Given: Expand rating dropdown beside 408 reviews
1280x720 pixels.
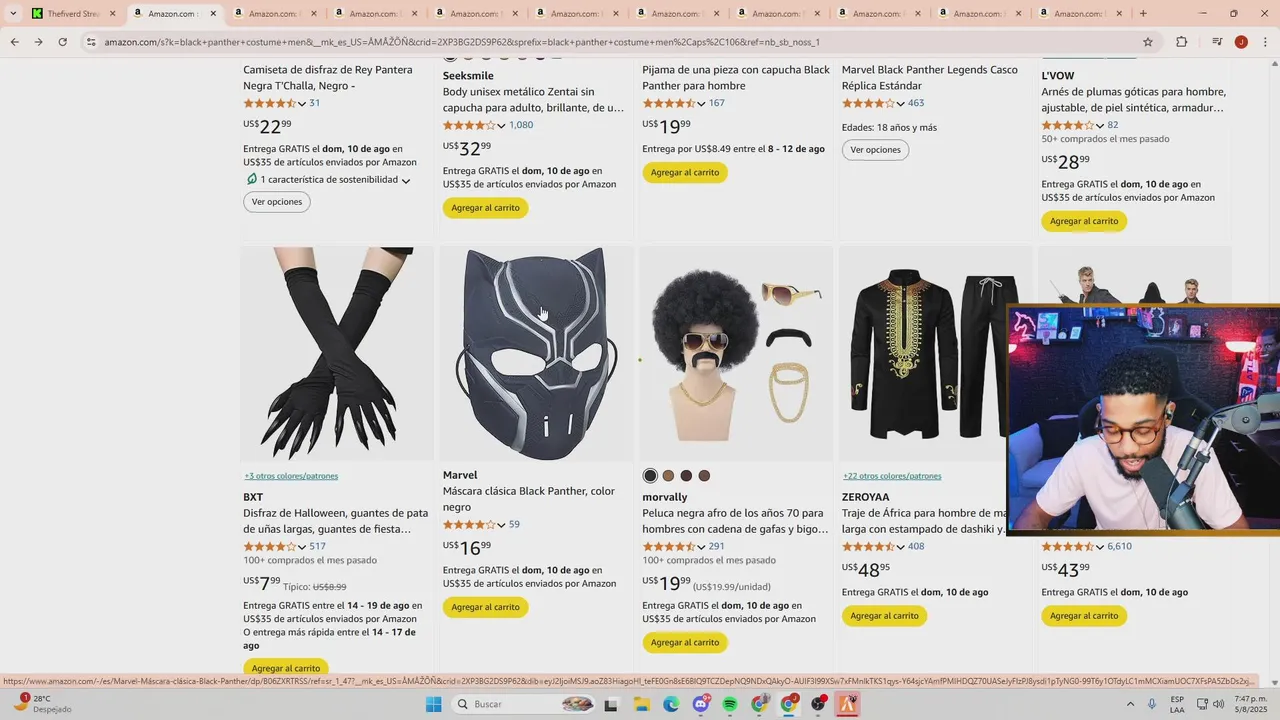Looking at the screenshot, I should click(x=901, y=547).
